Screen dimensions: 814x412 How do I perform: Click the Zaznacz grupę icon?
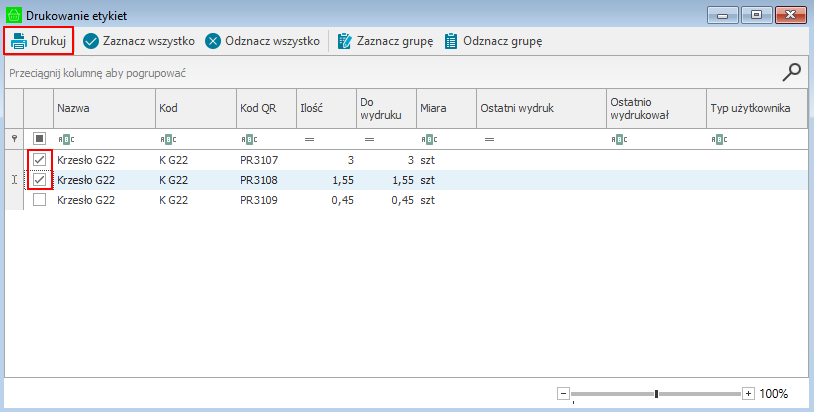tap(345, 41)
